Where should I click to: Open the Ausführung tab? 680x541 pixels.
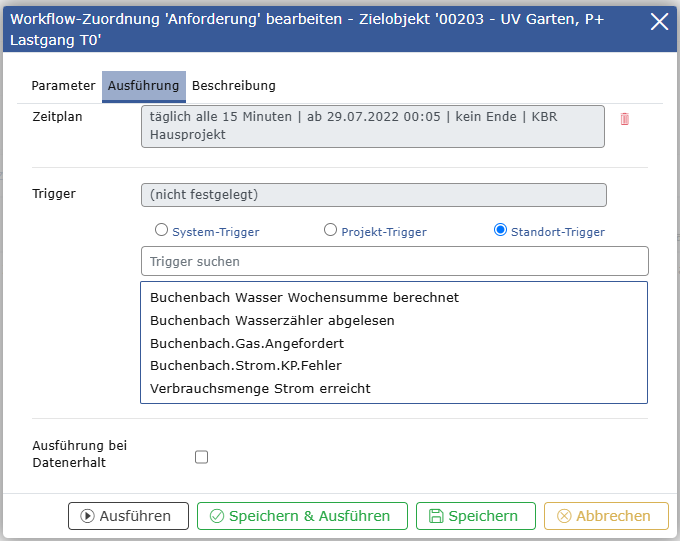pyautogui.click(x=143, y=86)
